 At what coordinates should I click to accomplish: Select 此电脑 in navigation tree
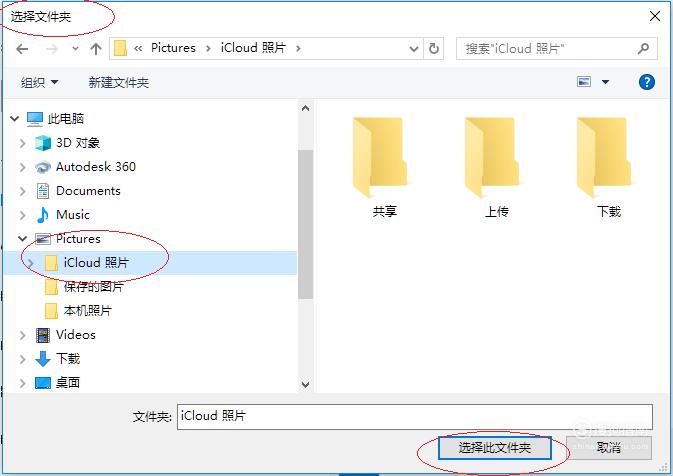pyautogui.click(x=65, y=118)
